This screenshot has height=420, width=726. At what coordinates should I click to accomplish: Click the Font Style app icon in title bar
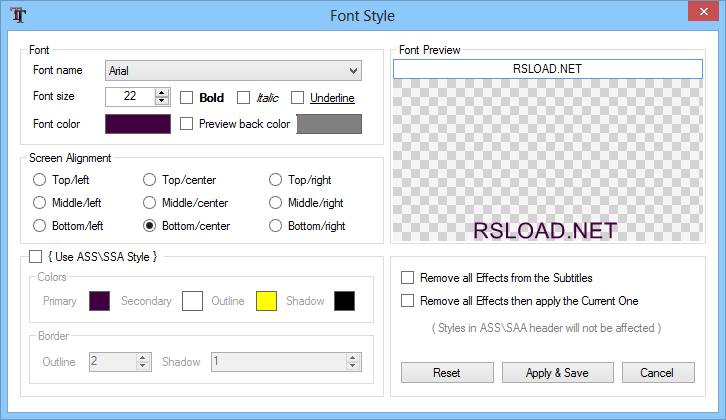coord(19,15)
